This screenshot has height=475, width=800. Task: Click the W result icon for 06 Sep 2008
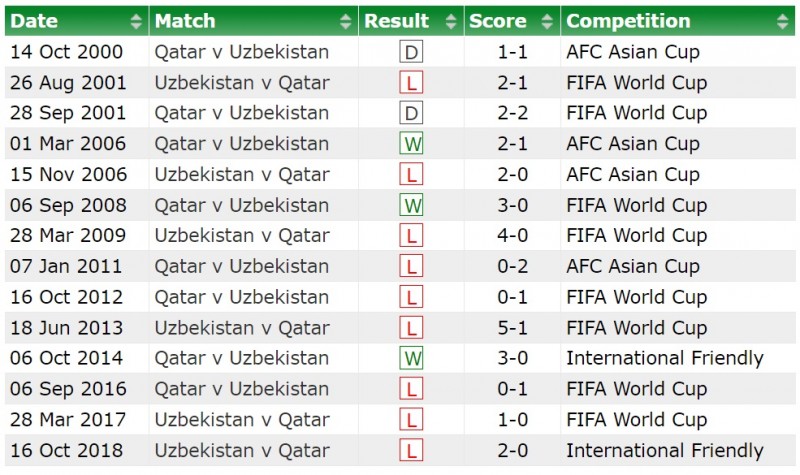point(410,206)
